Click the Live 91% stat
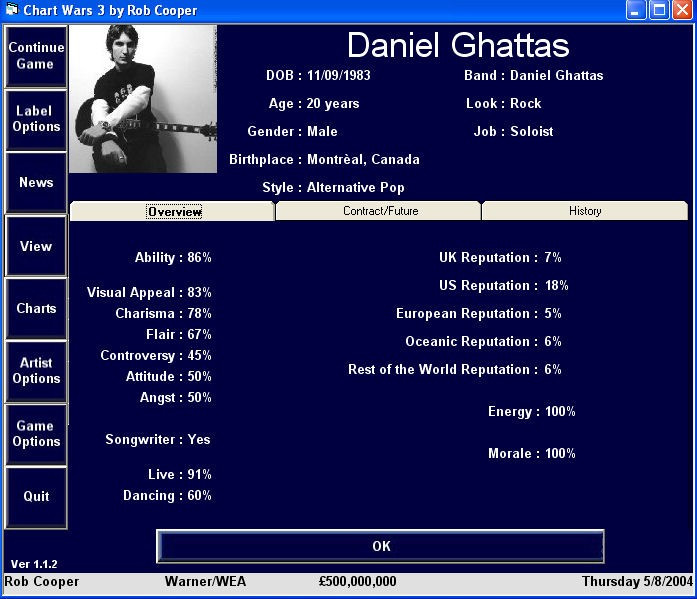Viewport: 697px width, 599px height. (180, 475)
